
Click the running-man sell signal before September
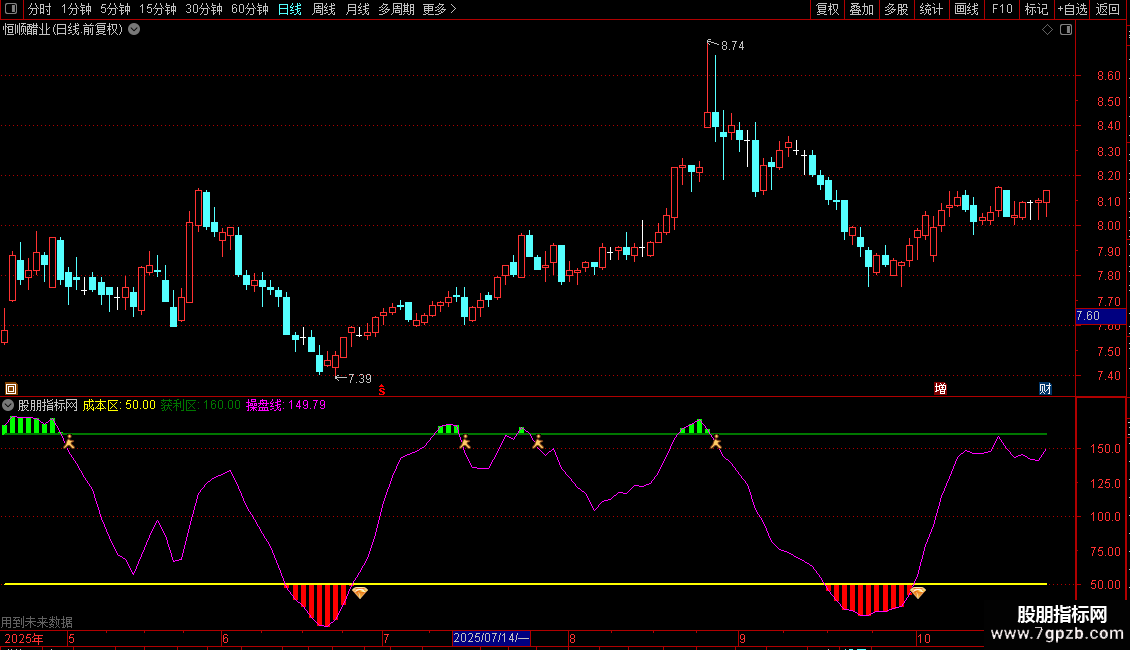tap(716, 442)
